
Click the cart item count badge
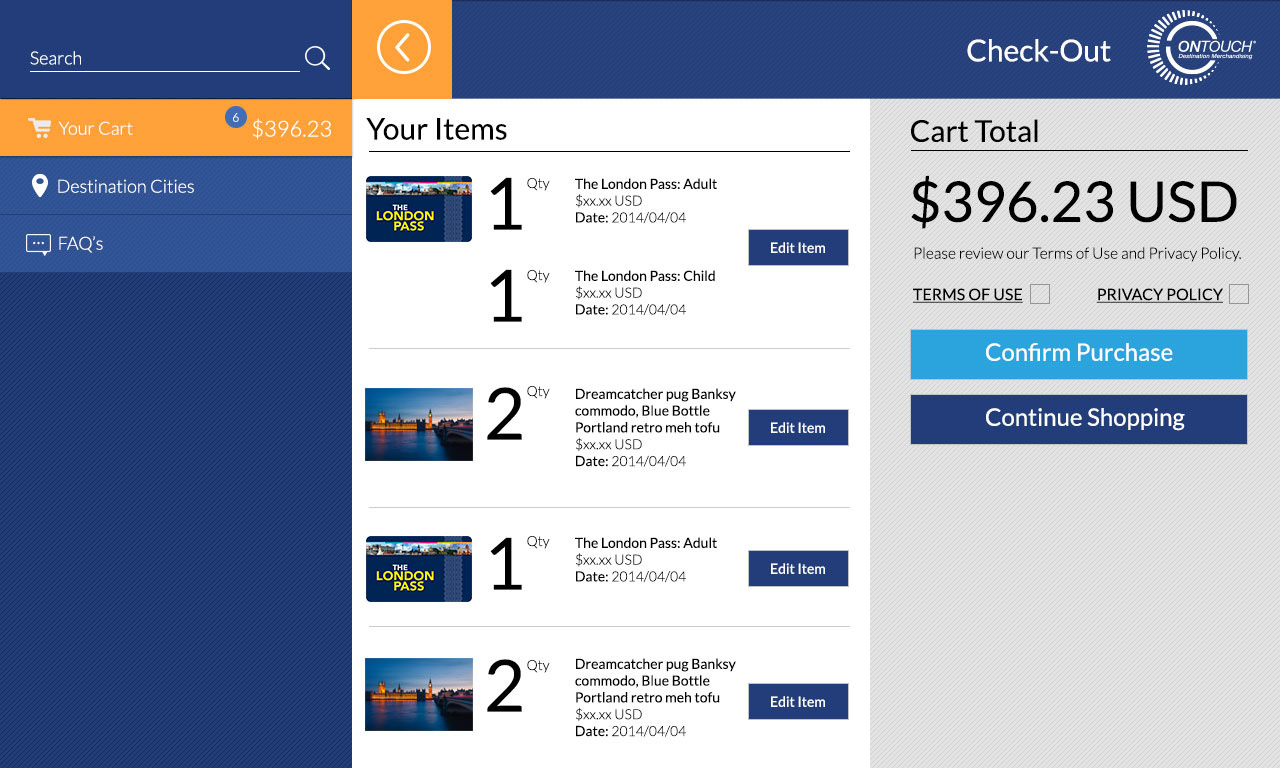click(236, 117)
